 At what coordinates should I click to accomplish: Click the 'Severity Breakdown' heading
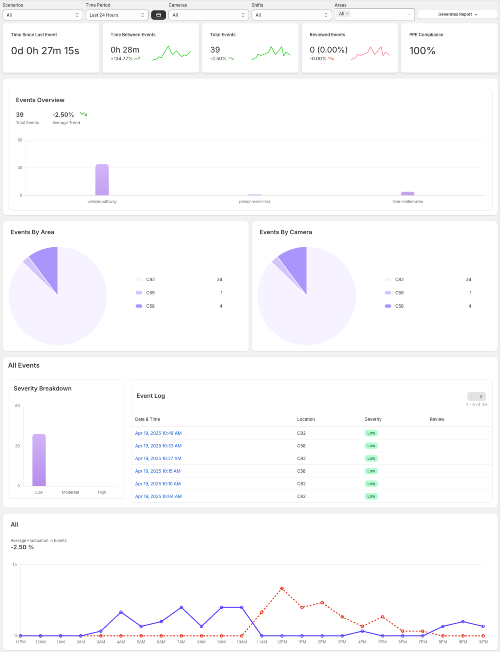(x=42, y=388)
